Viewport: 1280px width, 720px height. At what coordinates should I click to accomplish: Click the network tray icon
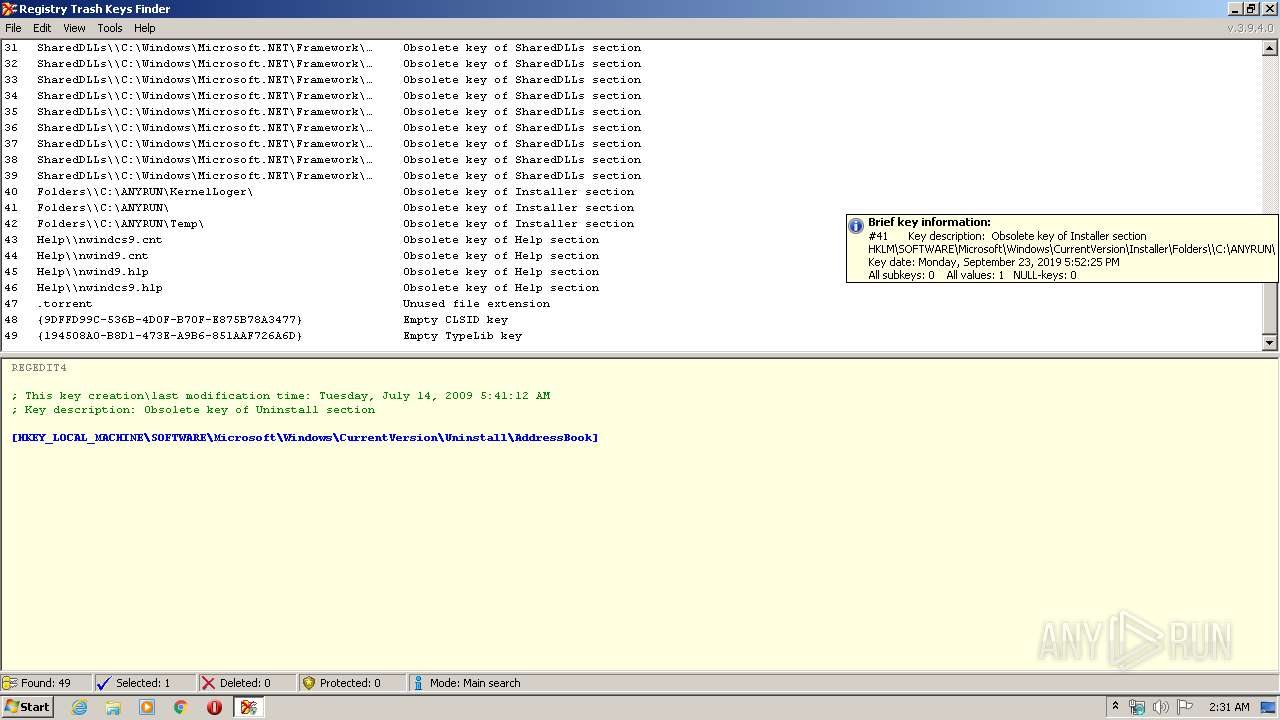(x=1137, y=707)
